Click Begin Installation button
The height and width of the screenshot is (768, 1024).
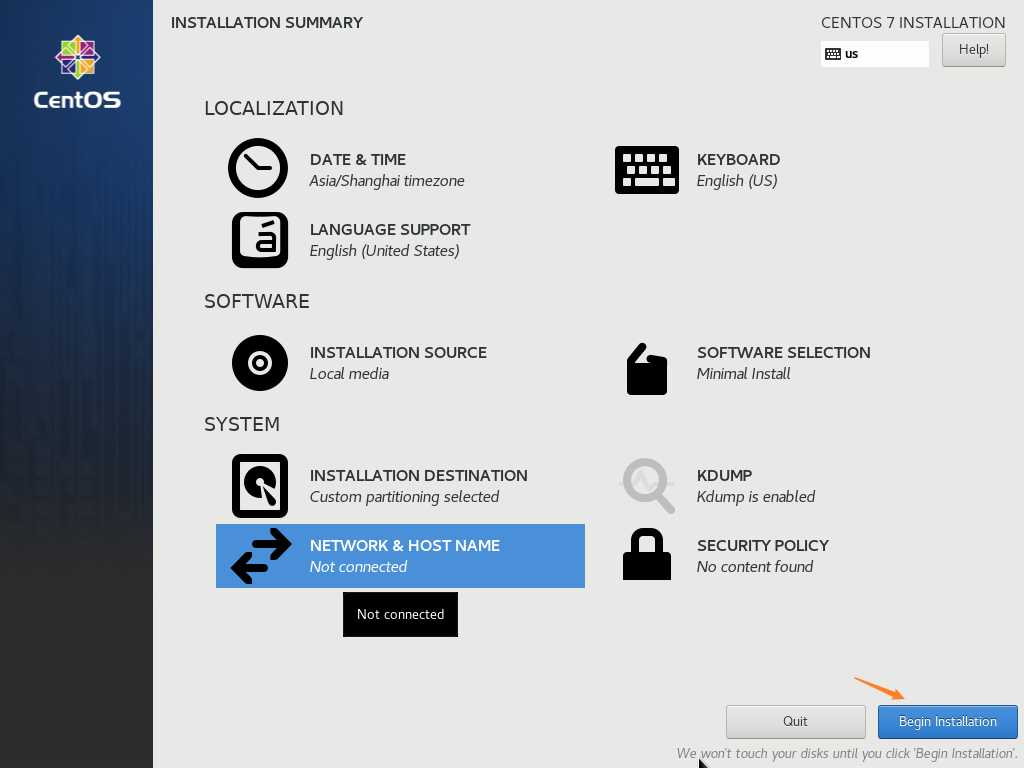click(948, 722)
